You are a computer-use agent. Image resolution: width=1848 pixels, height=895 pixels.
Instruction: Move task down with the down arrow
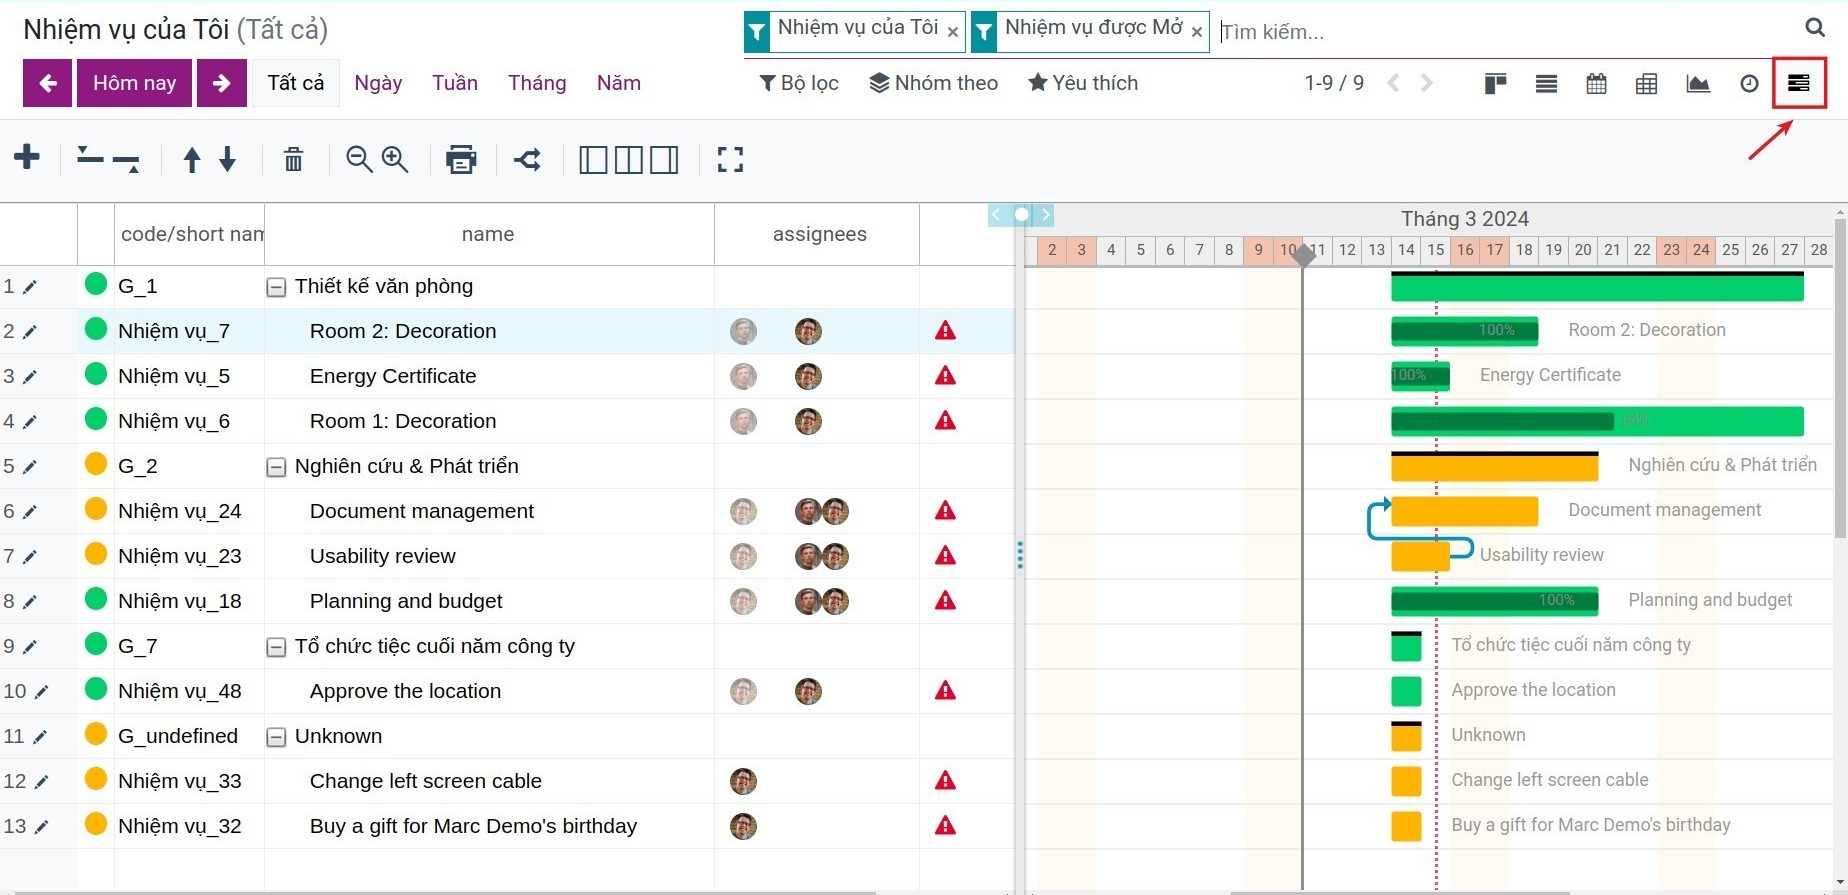coord(228,159)
